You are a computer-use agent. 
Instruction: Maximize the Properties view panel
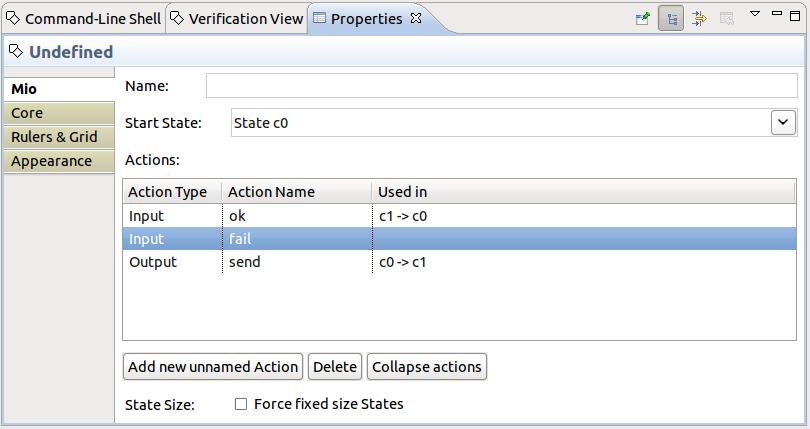click(797, 15)
